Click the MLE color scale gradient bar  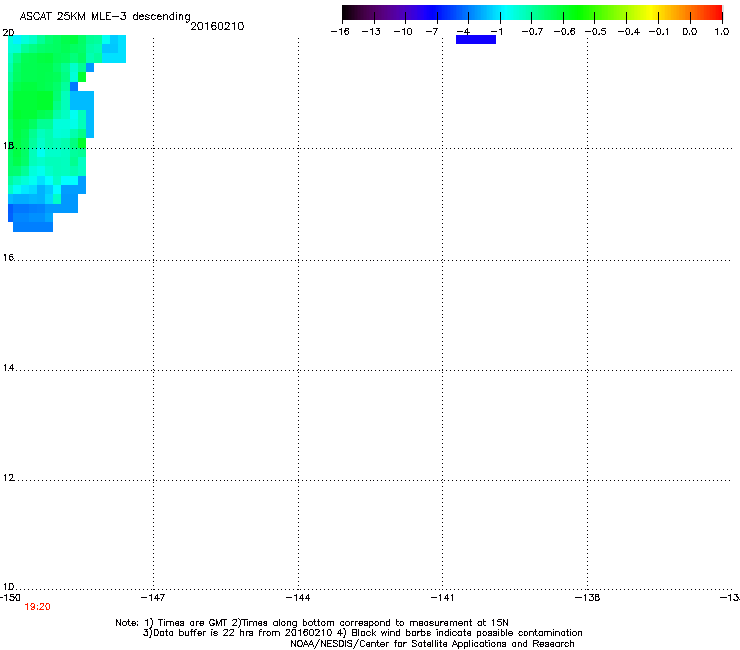tap(532, 13)
